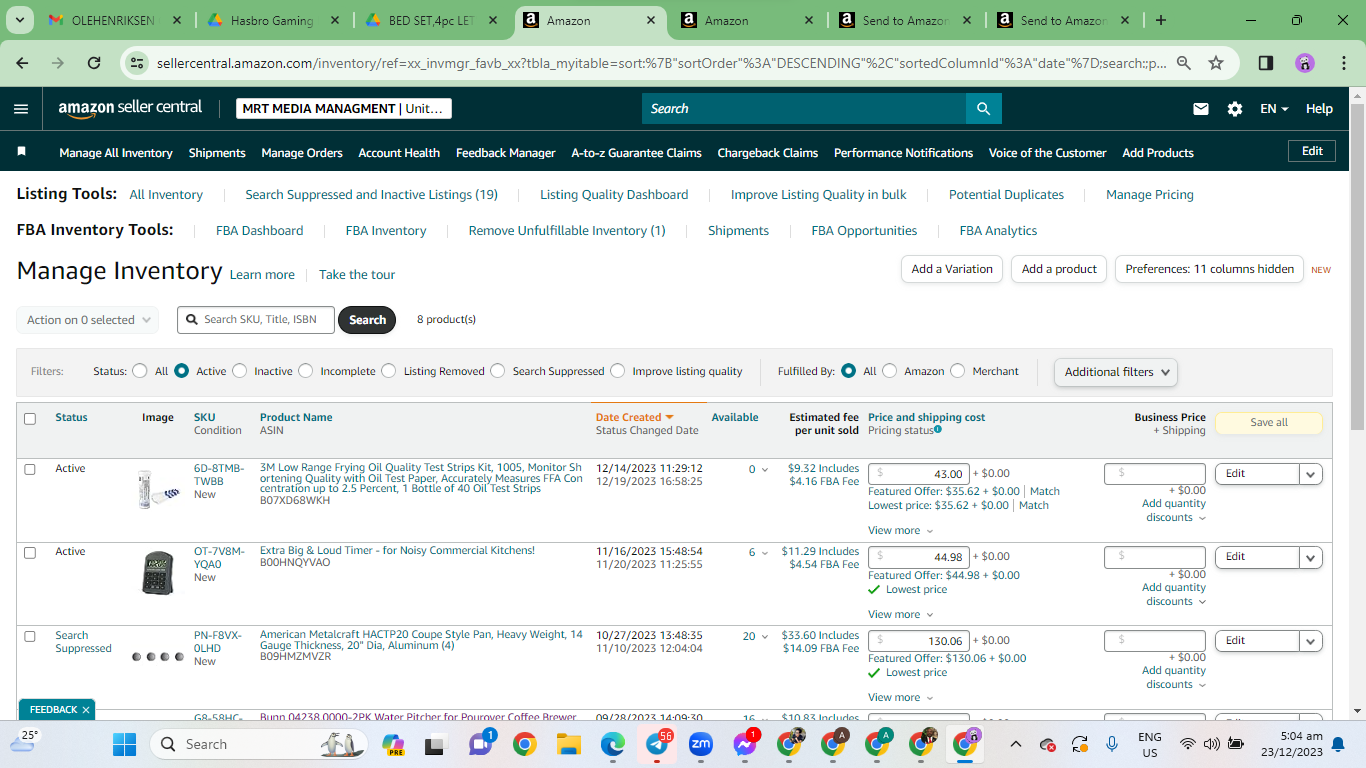The image size is (1366, 768).
Task: Select the Listing Removed status filter
Action: pos(389,371)
